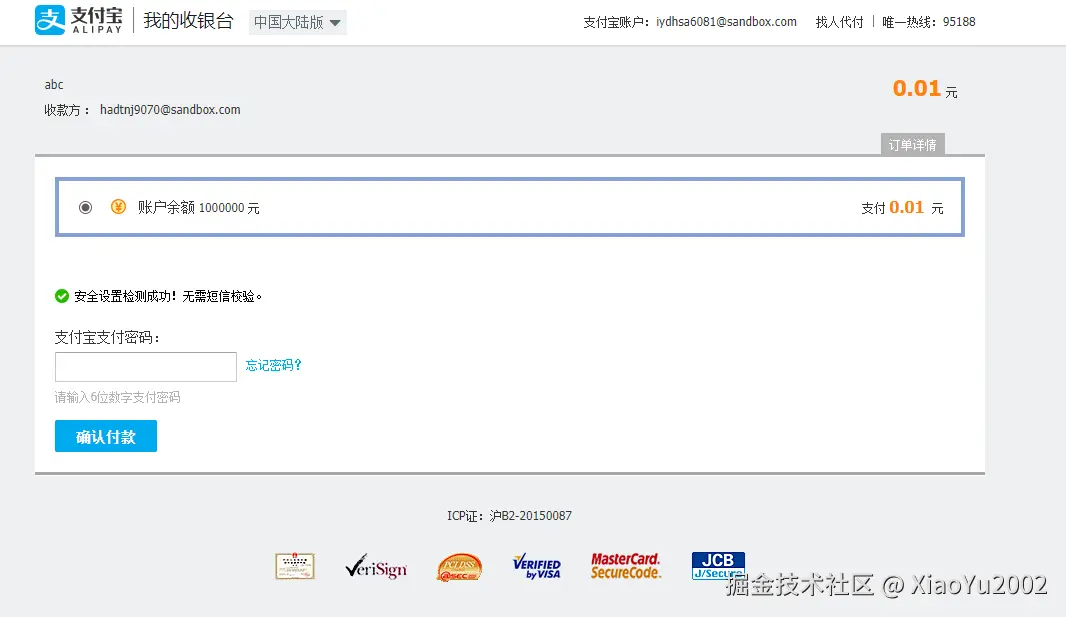Click the VeriSign badge
Image resolution: width=1066 pixels, height=617 pixels.
click(376, 567)
